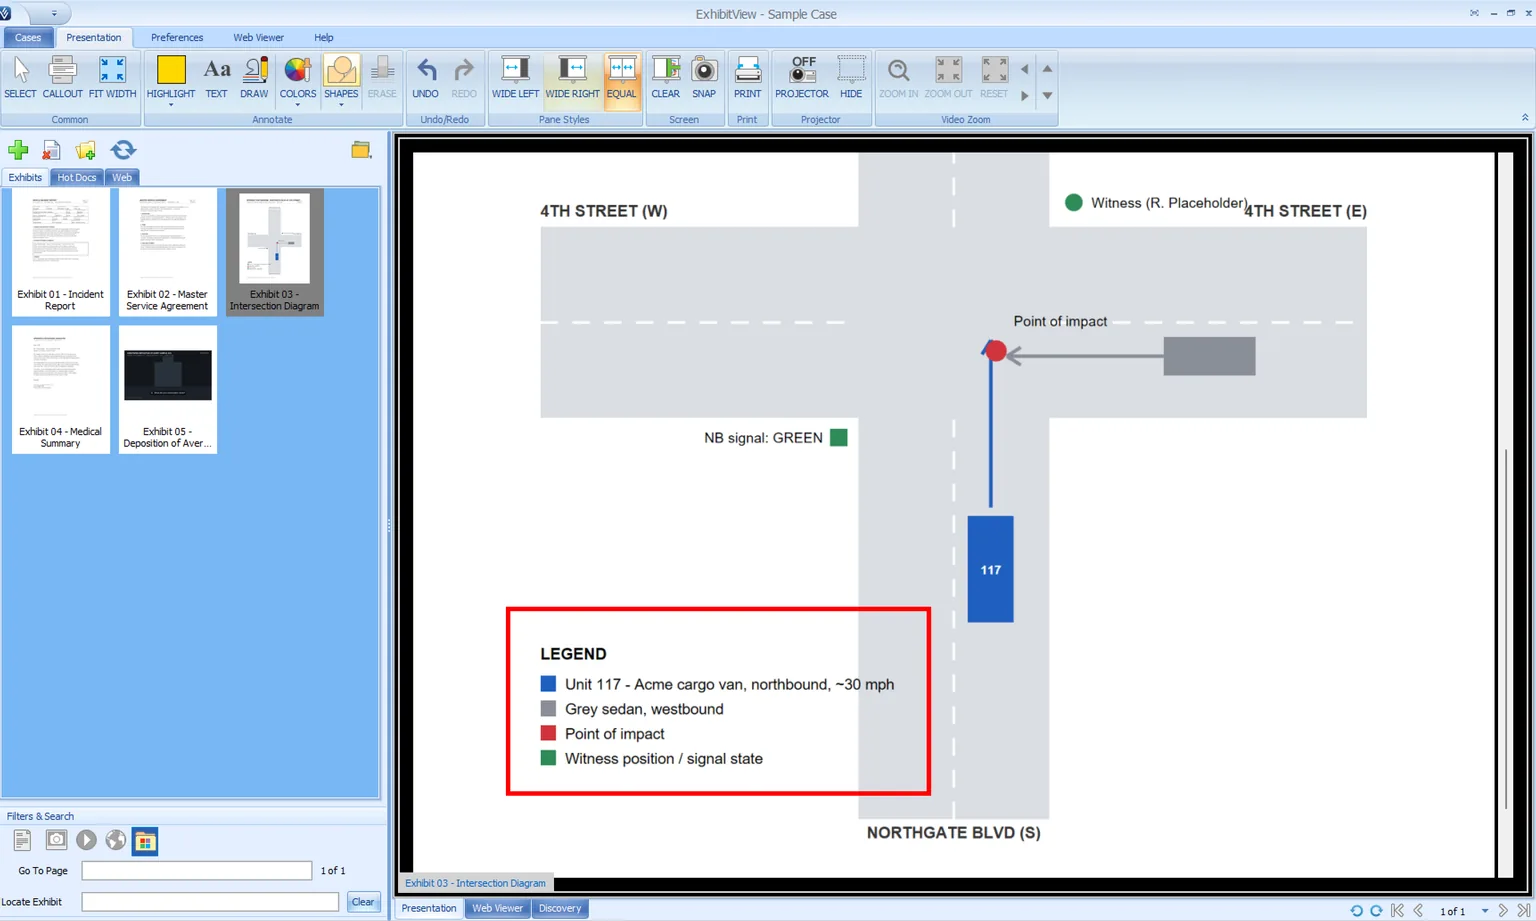Toggle the Projector OFF switch

802,77
